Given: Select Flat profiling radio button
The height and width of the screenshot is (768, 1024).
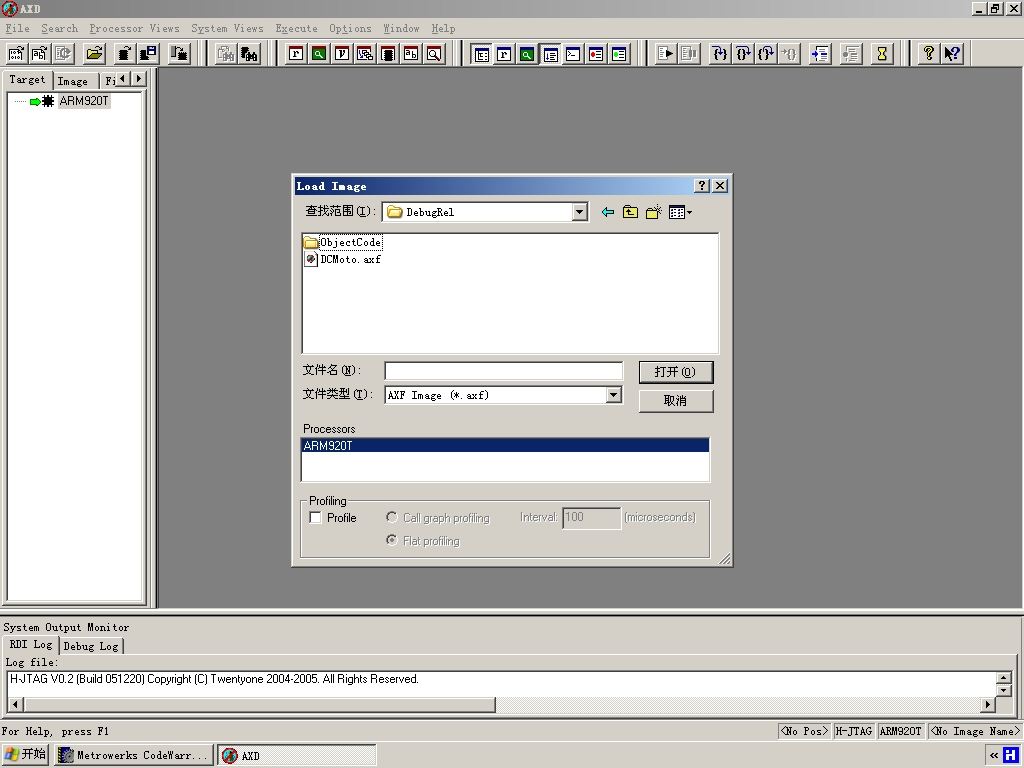Looking at the screenshot, I should pos(392,540).
